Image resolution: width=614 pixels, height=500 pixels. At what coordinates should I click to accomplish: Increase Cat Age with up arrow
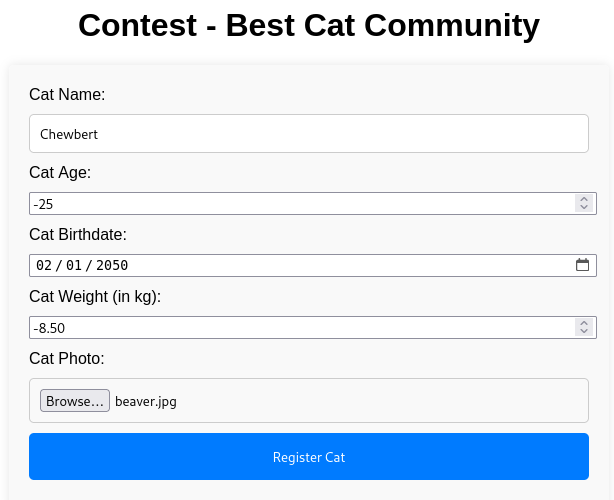(x=583, y=199)
